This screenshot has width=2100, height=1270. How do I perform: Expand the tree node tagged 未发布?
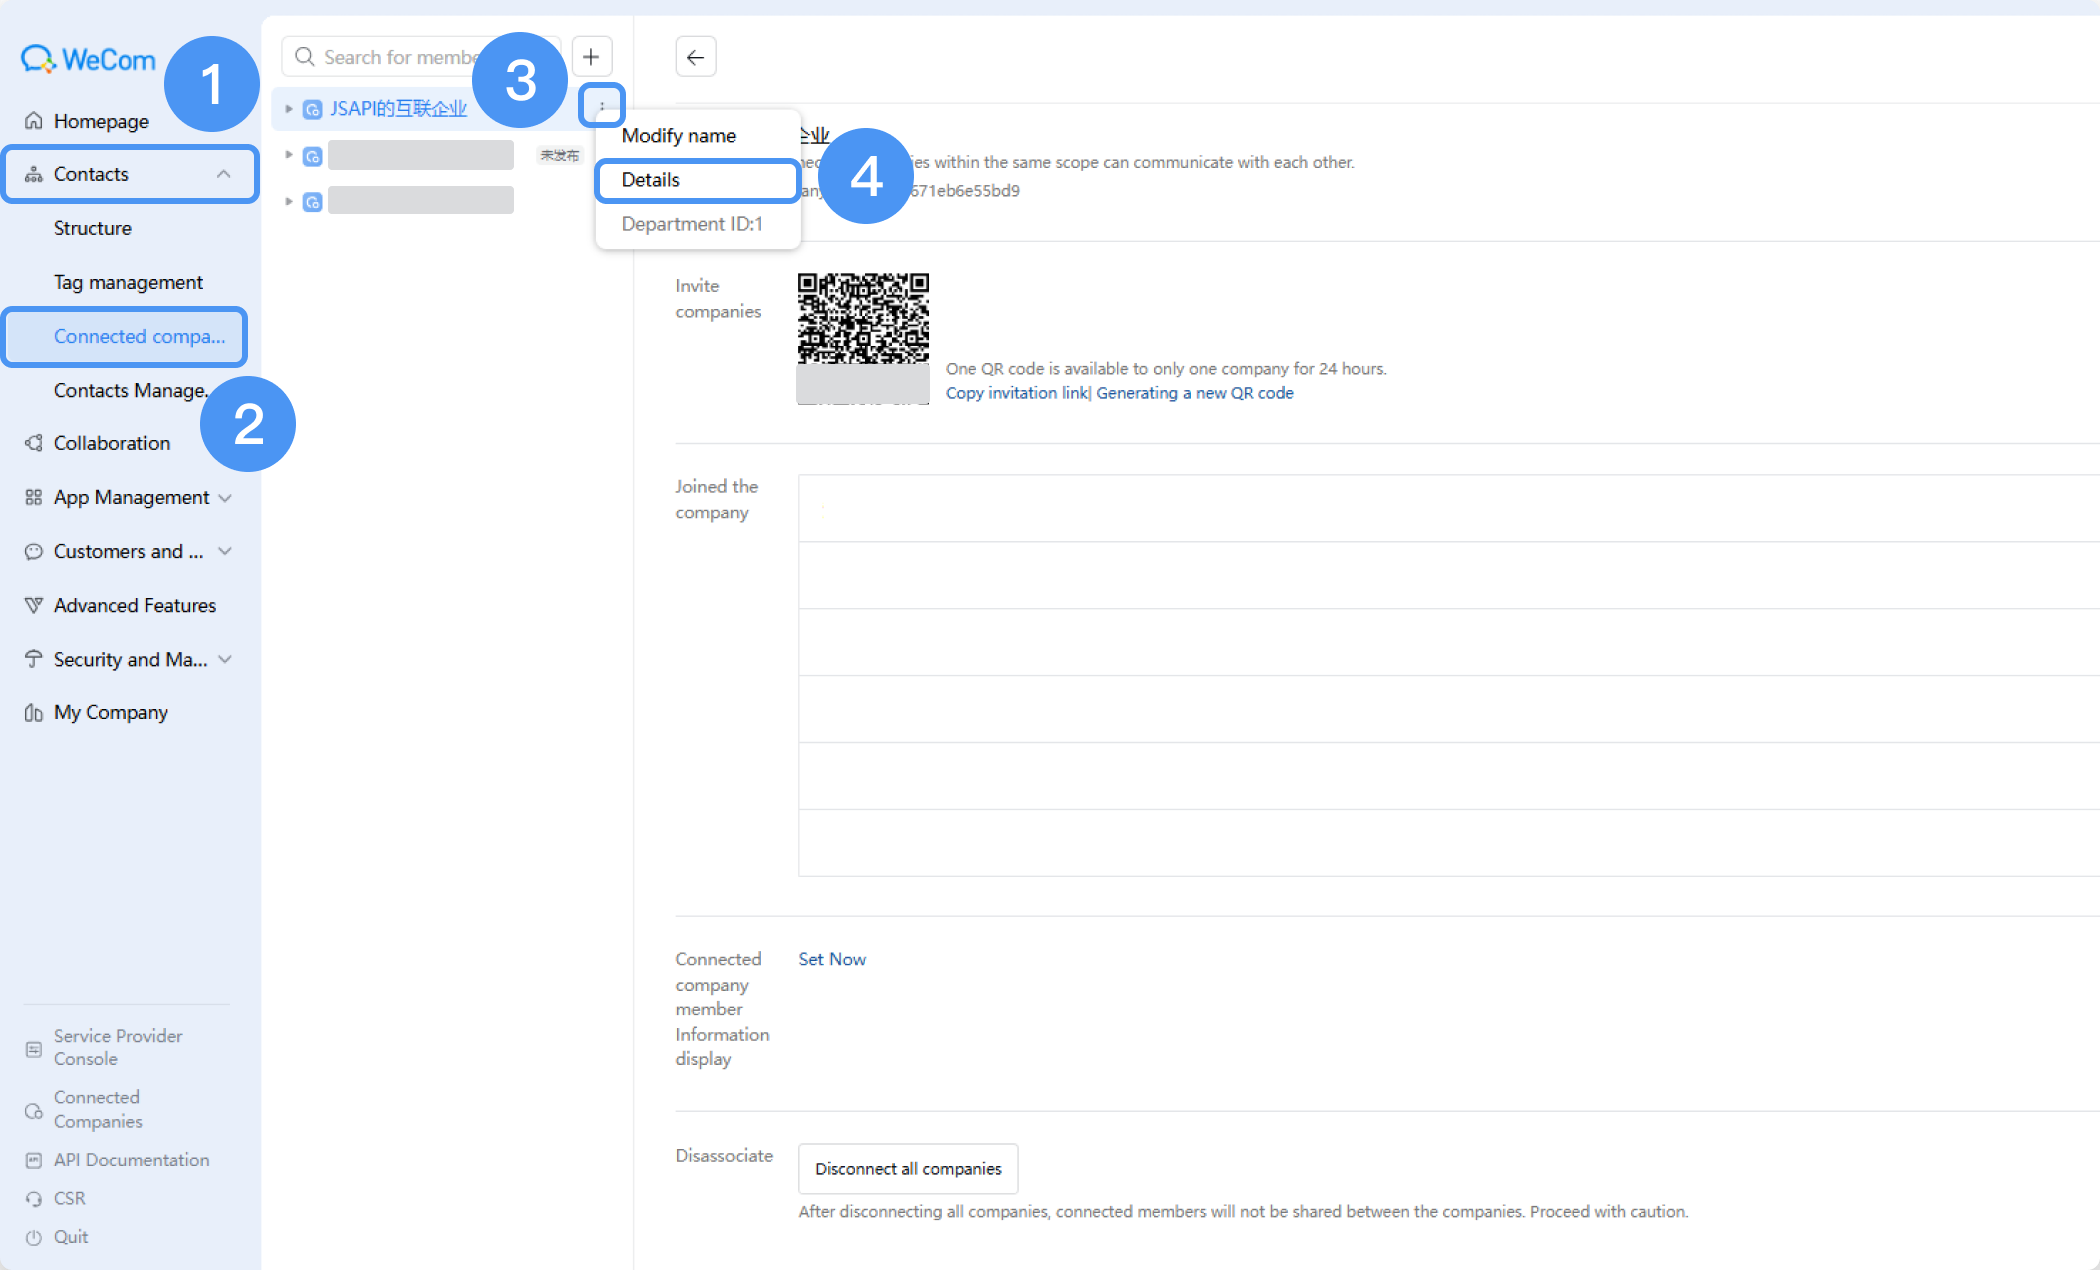(x=289, y=155)
